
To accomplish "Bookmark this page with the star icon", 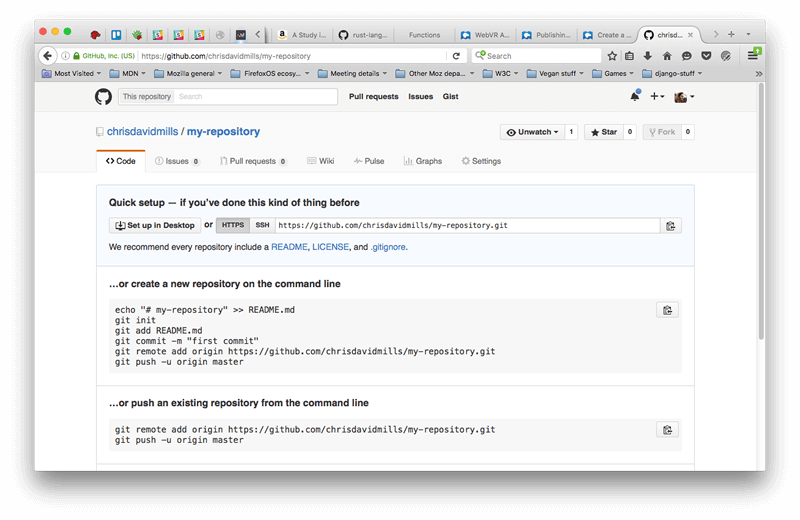I will coord(611,56).
